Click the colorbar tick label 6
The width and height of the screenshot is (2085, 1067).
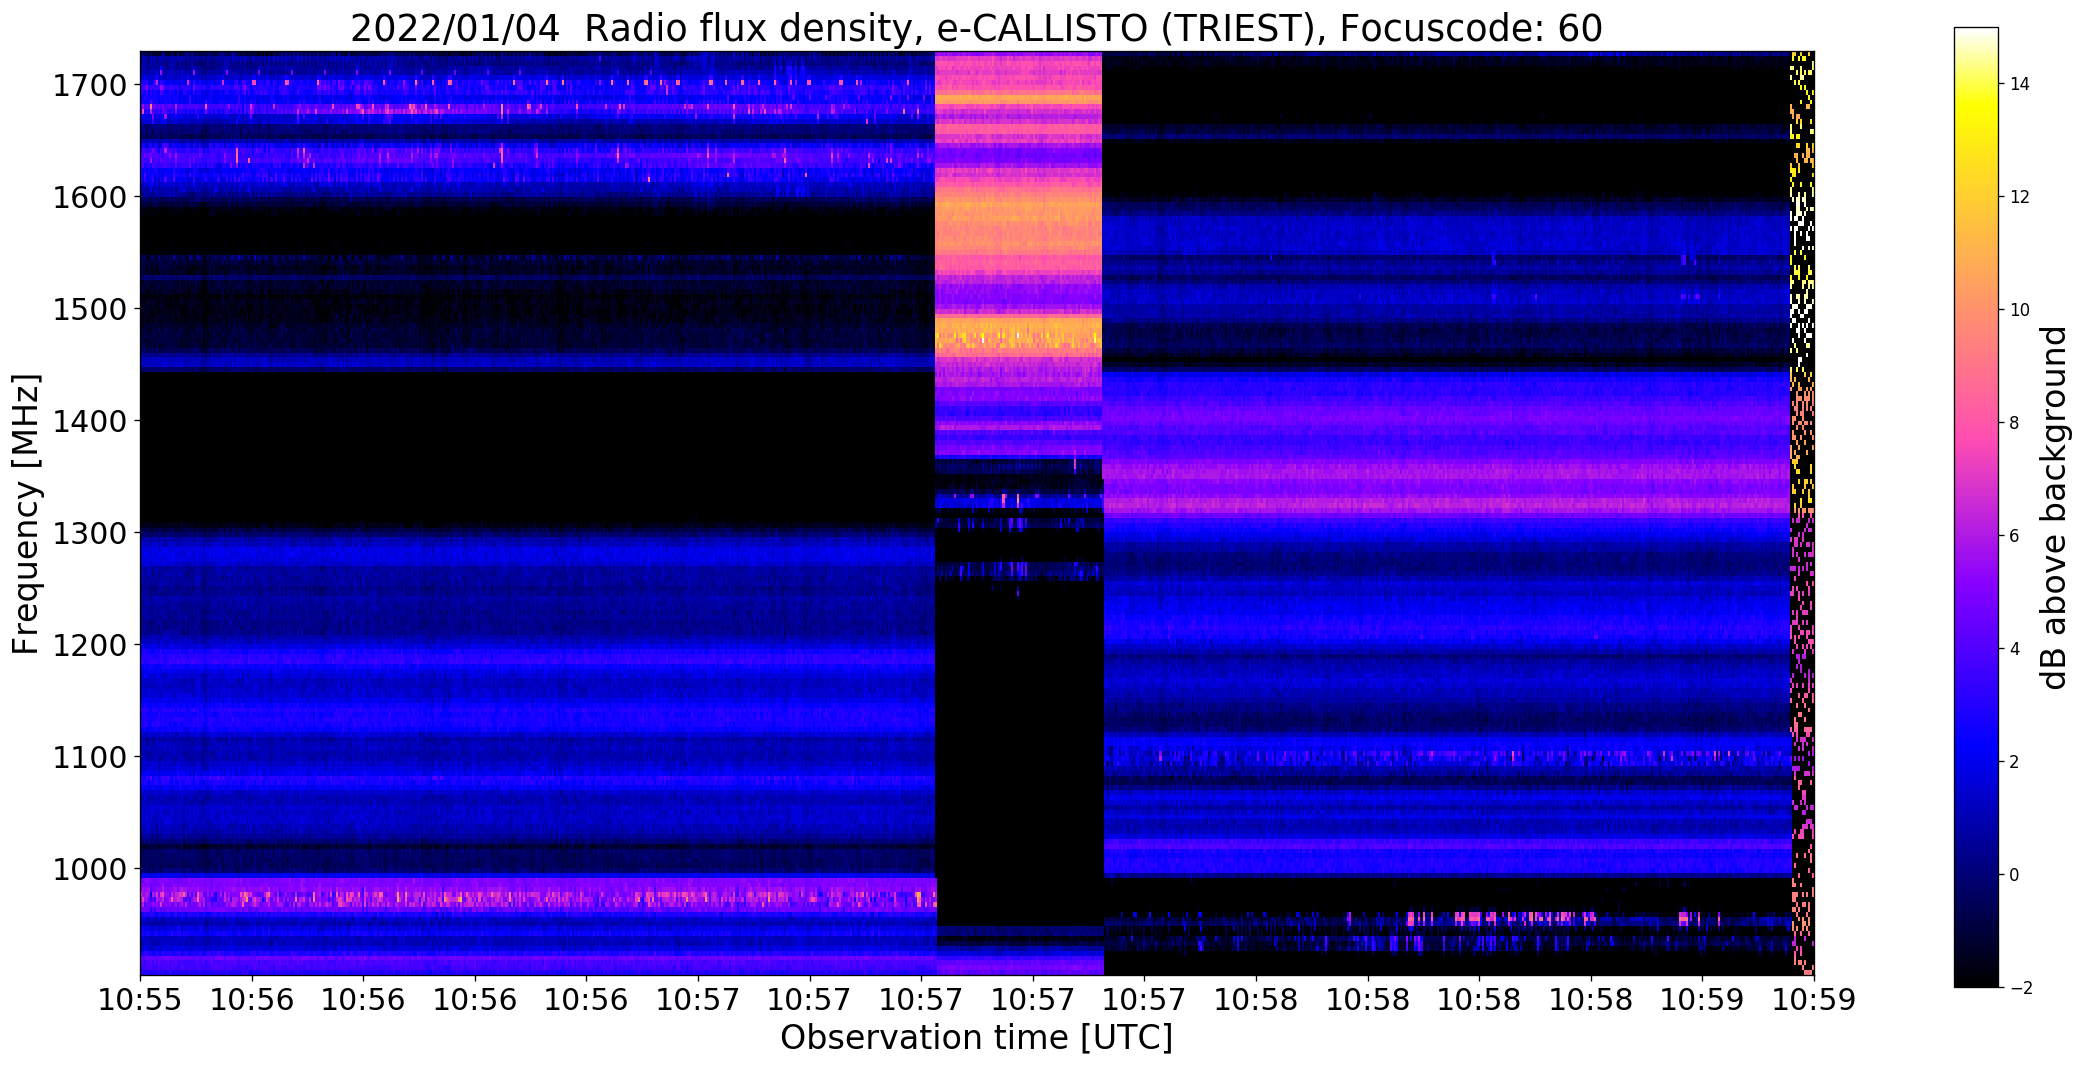click(2015, 536)
